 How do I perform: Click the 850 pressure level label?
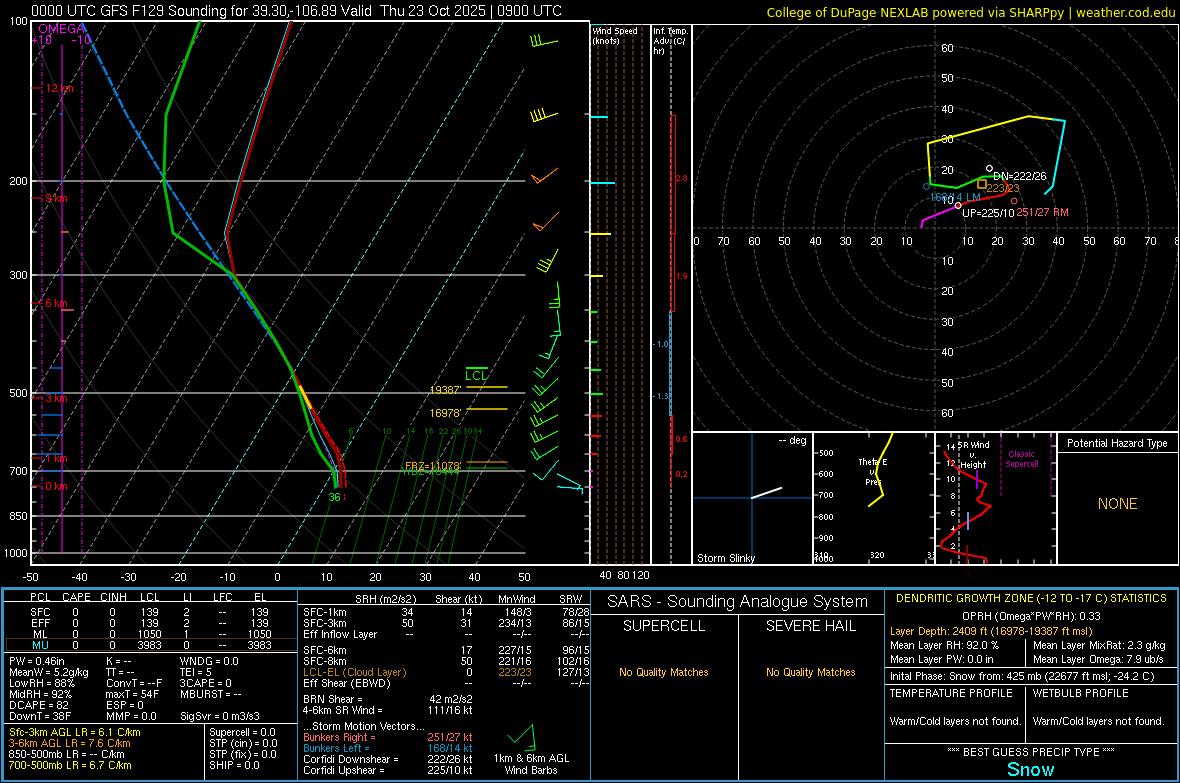(18, 516)
